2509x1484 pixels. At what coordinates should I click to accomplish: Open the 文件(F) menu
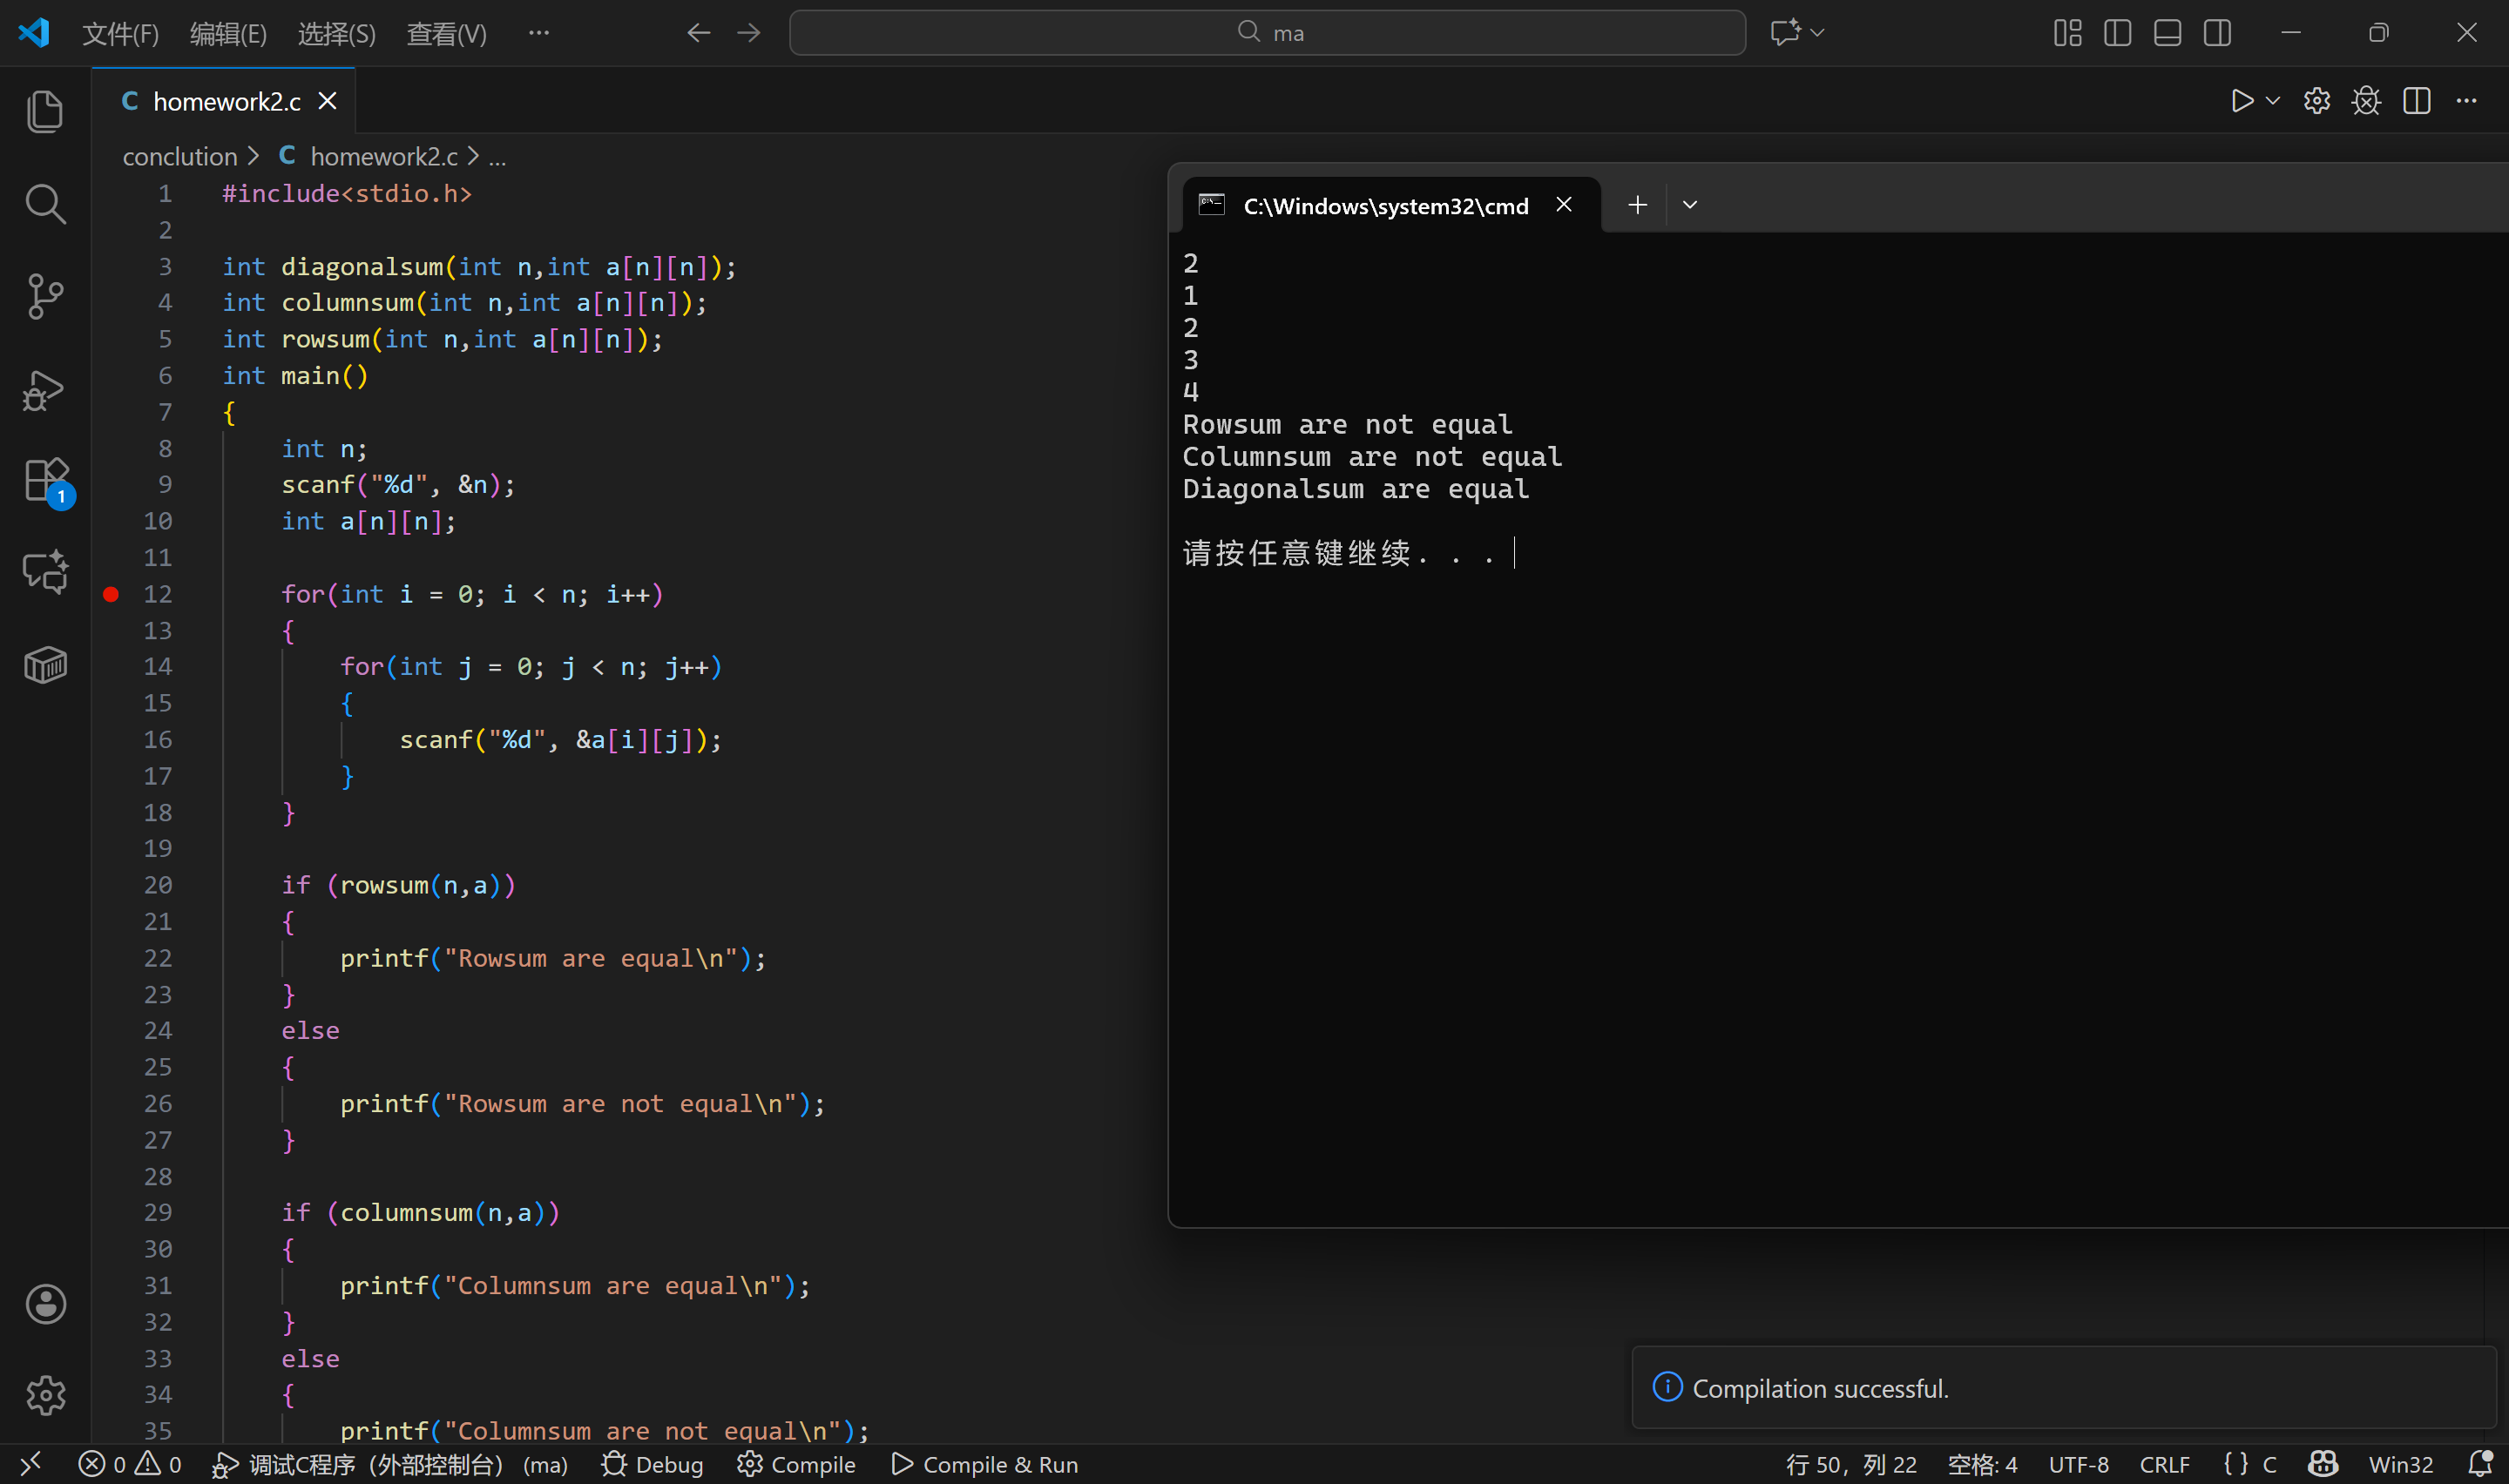120,34
